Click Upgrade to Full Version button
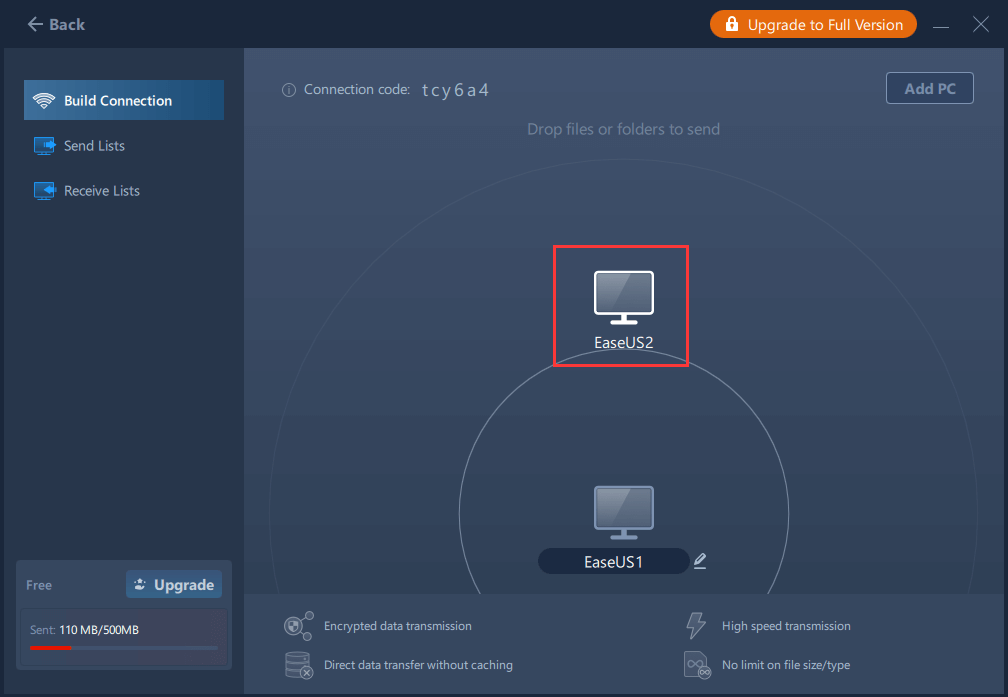The width and height of the screenshot is (1008, 697). 813,24
